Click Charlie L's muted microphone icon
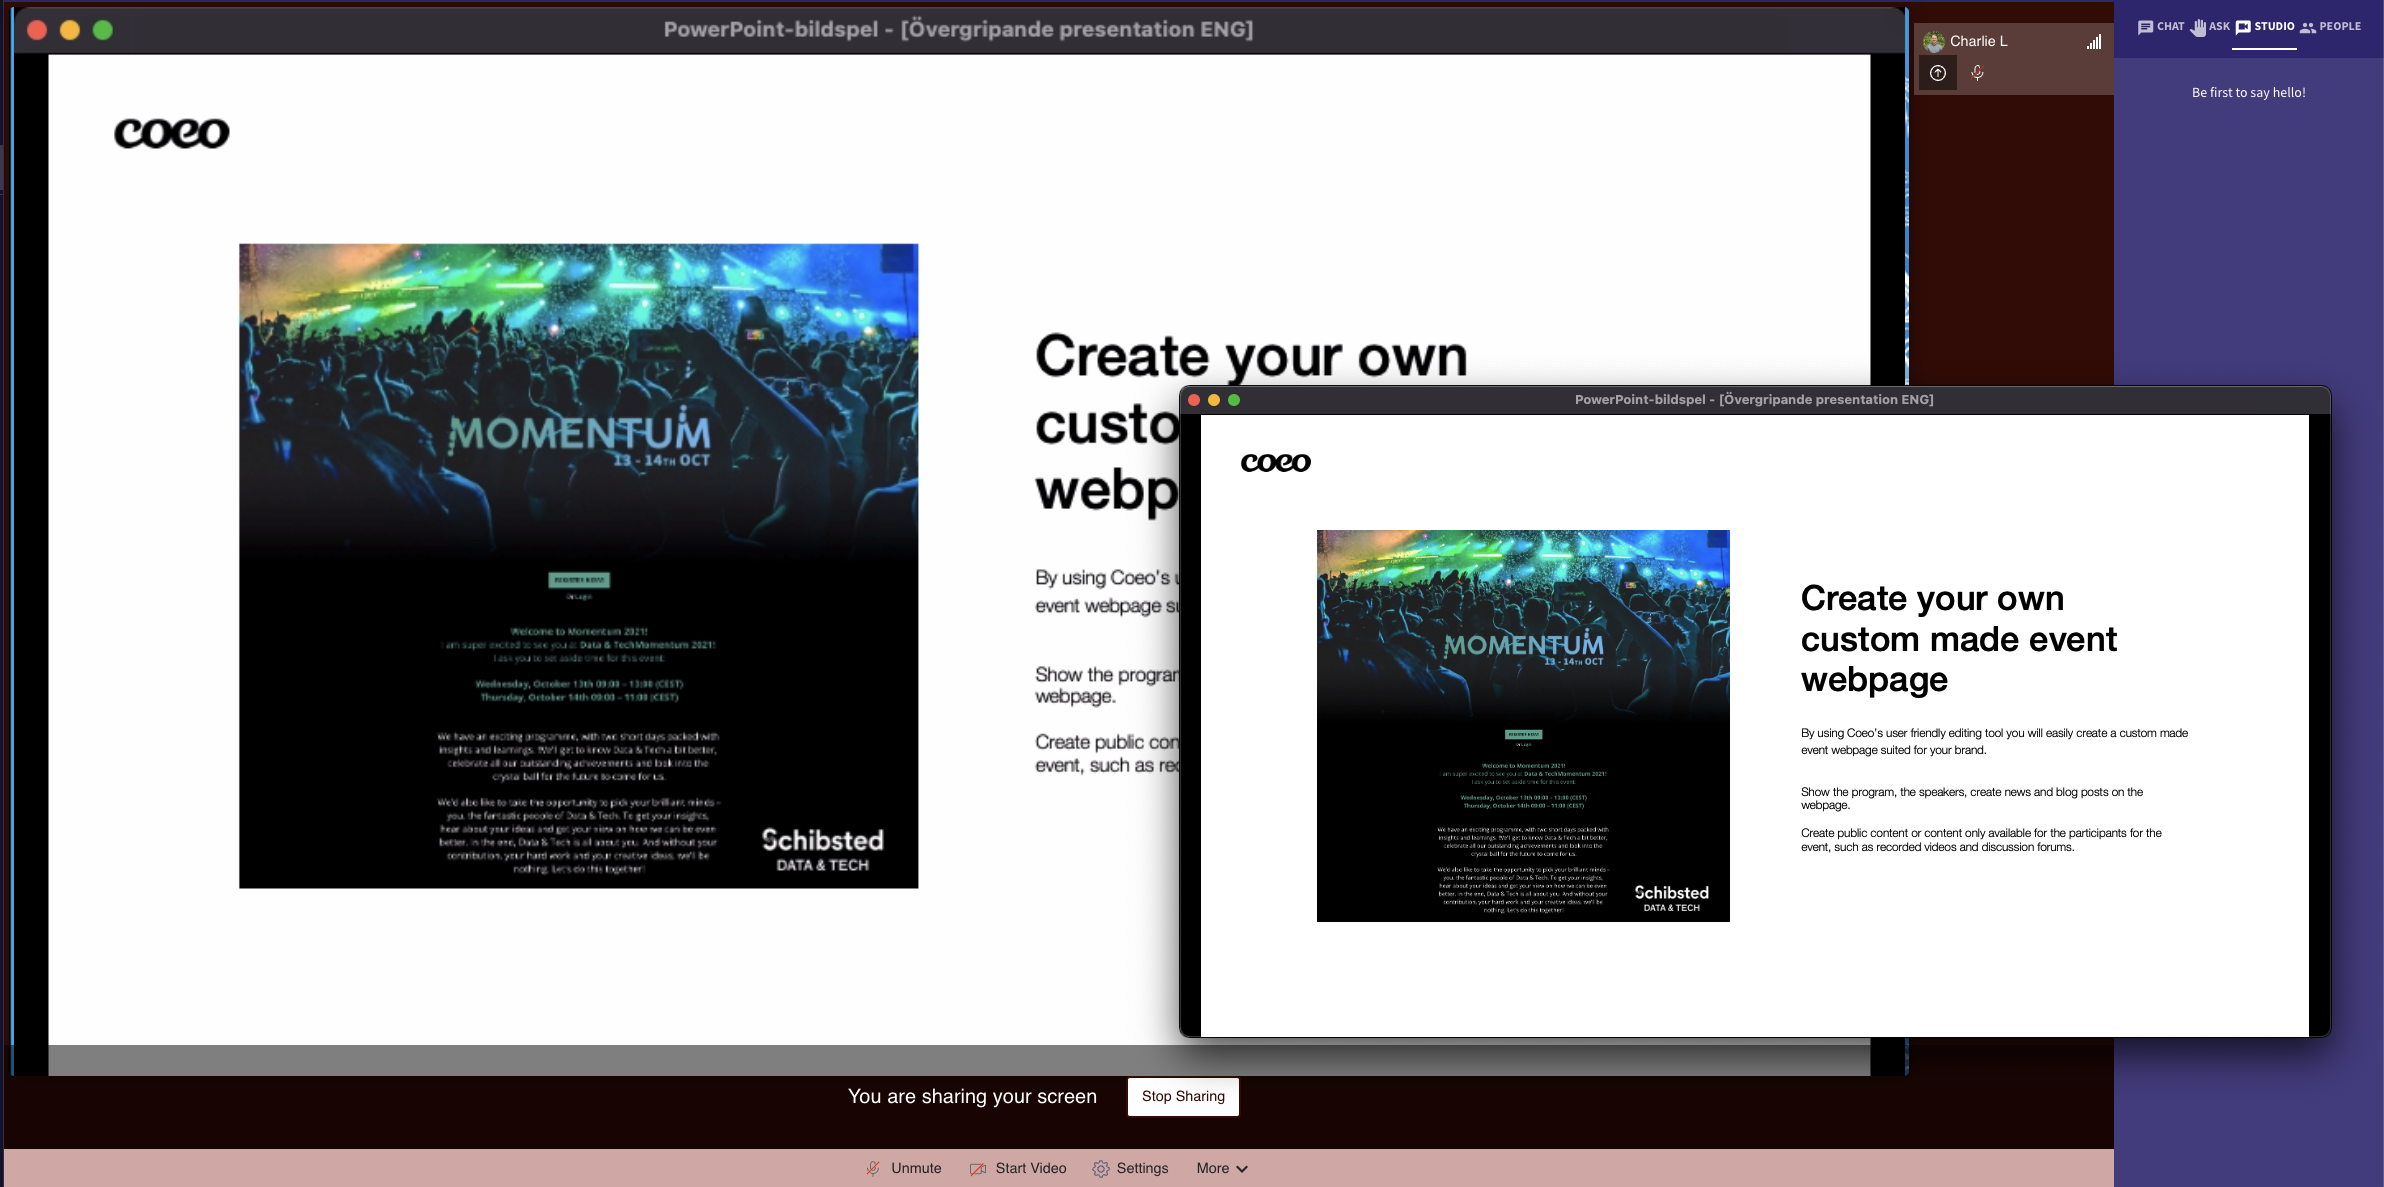The height and width of the screenshot is (1187, 2384). click(1977, 73)
